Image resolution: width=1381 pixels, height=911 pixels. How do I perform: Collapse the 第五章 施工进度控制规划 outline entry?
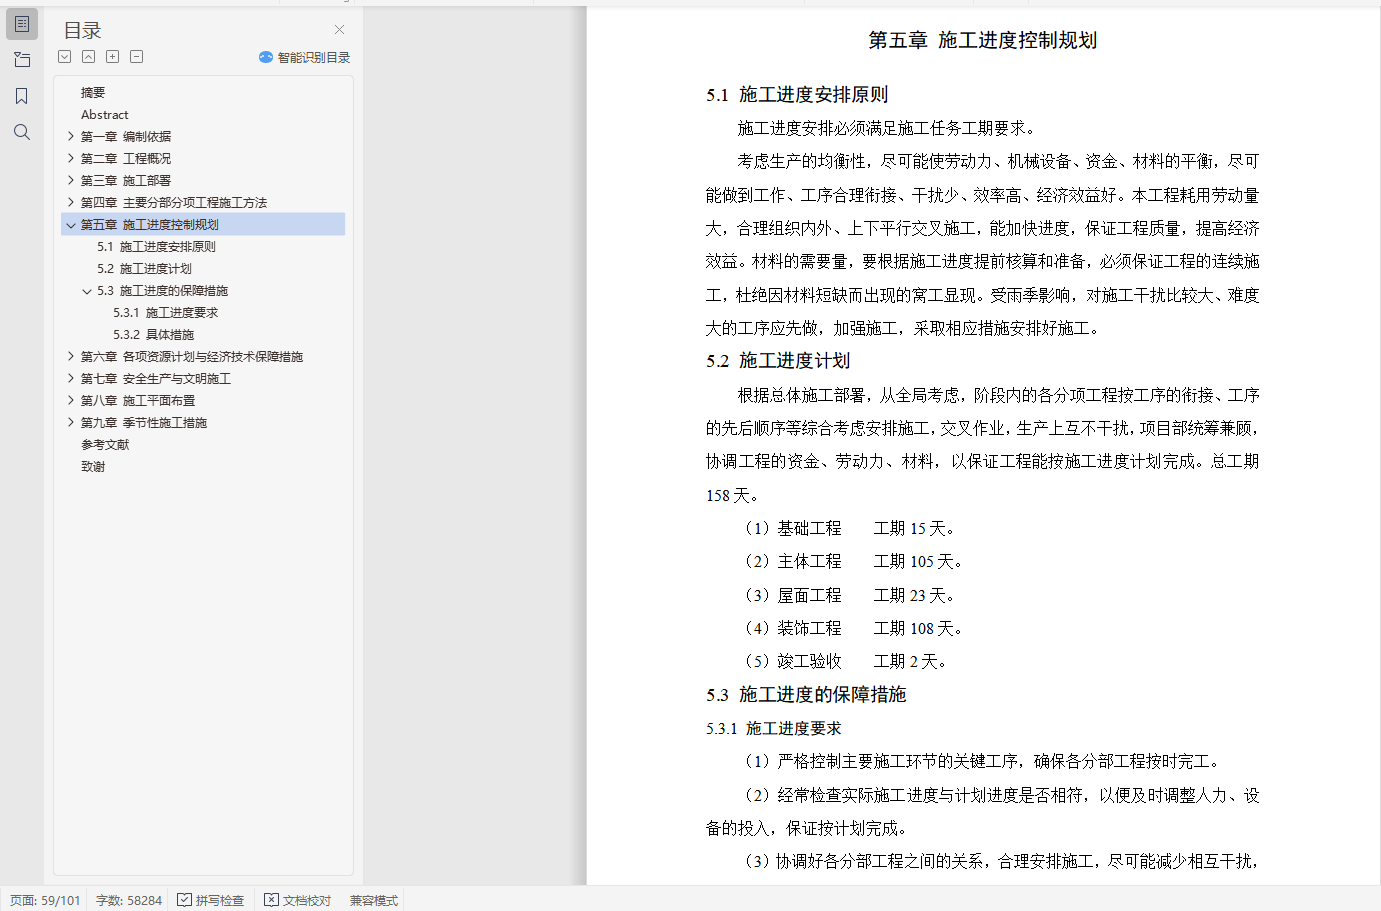[x=71, y=225]
